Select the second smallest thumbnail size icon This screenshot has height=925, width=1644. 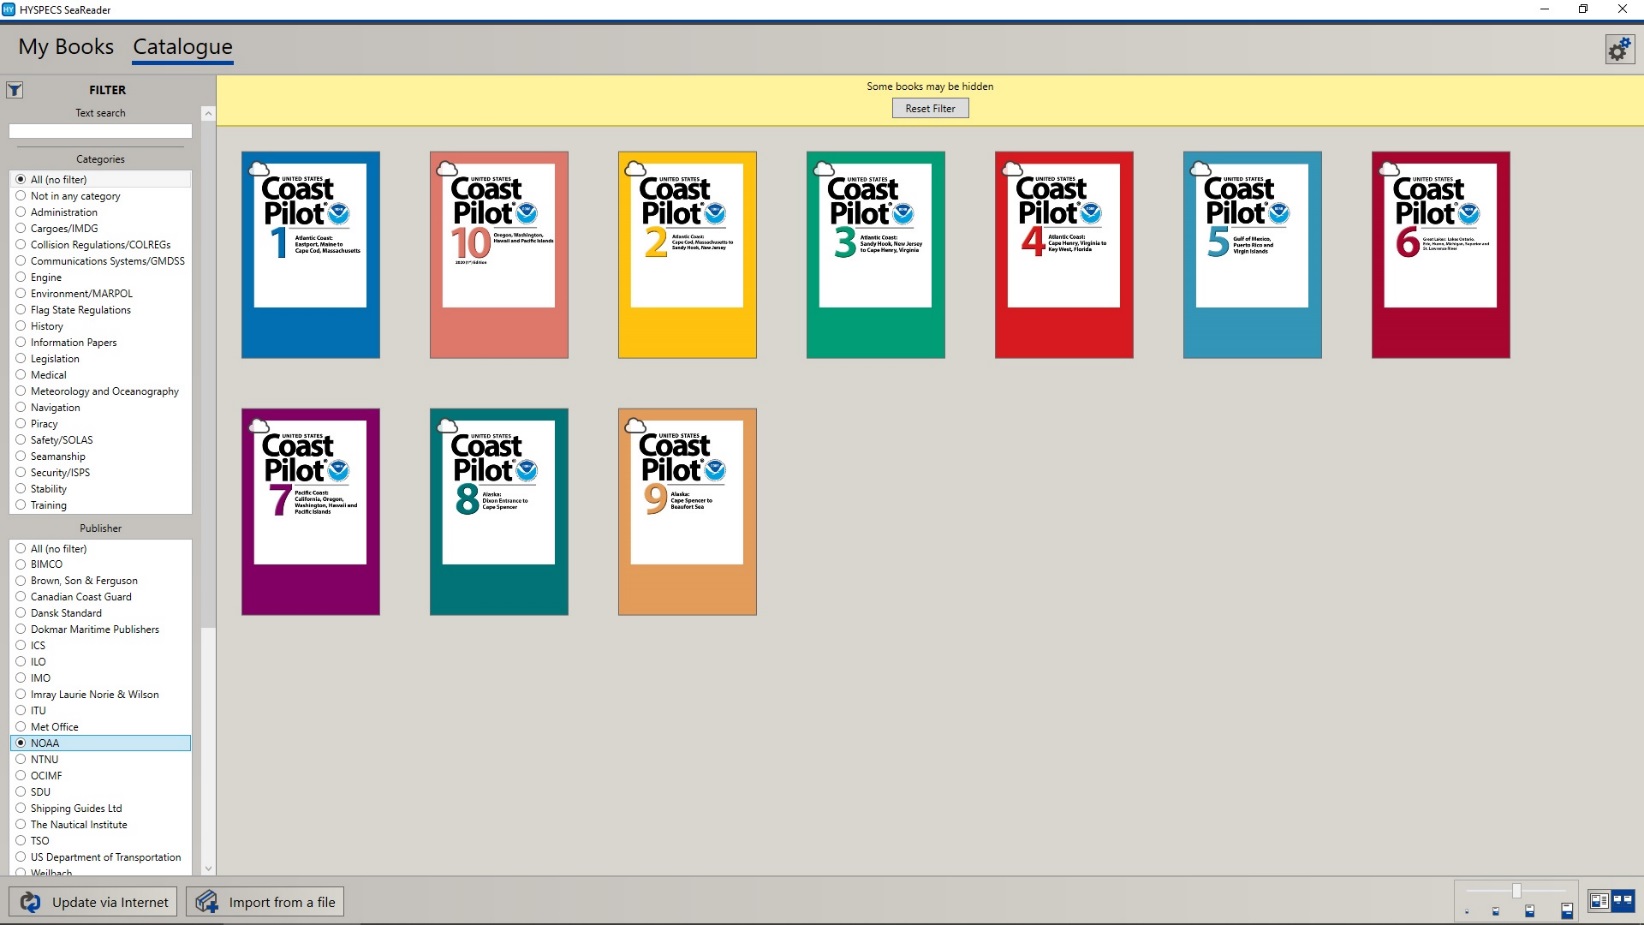(x=1496, y=911)
